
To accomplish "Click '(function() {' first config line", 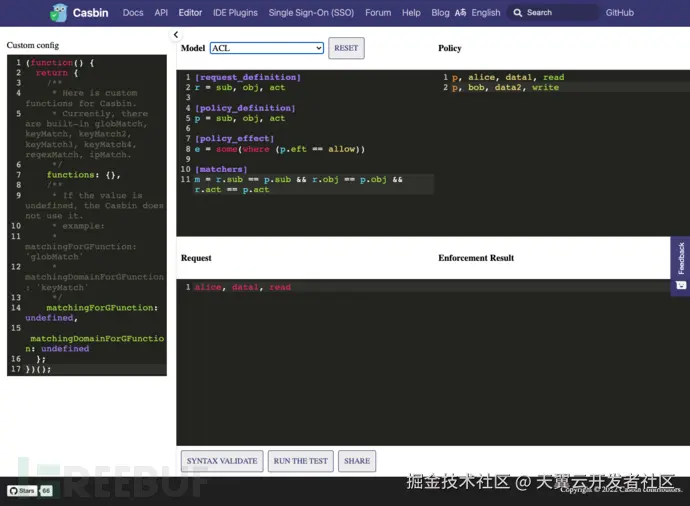I will click(x=59, y=62).
